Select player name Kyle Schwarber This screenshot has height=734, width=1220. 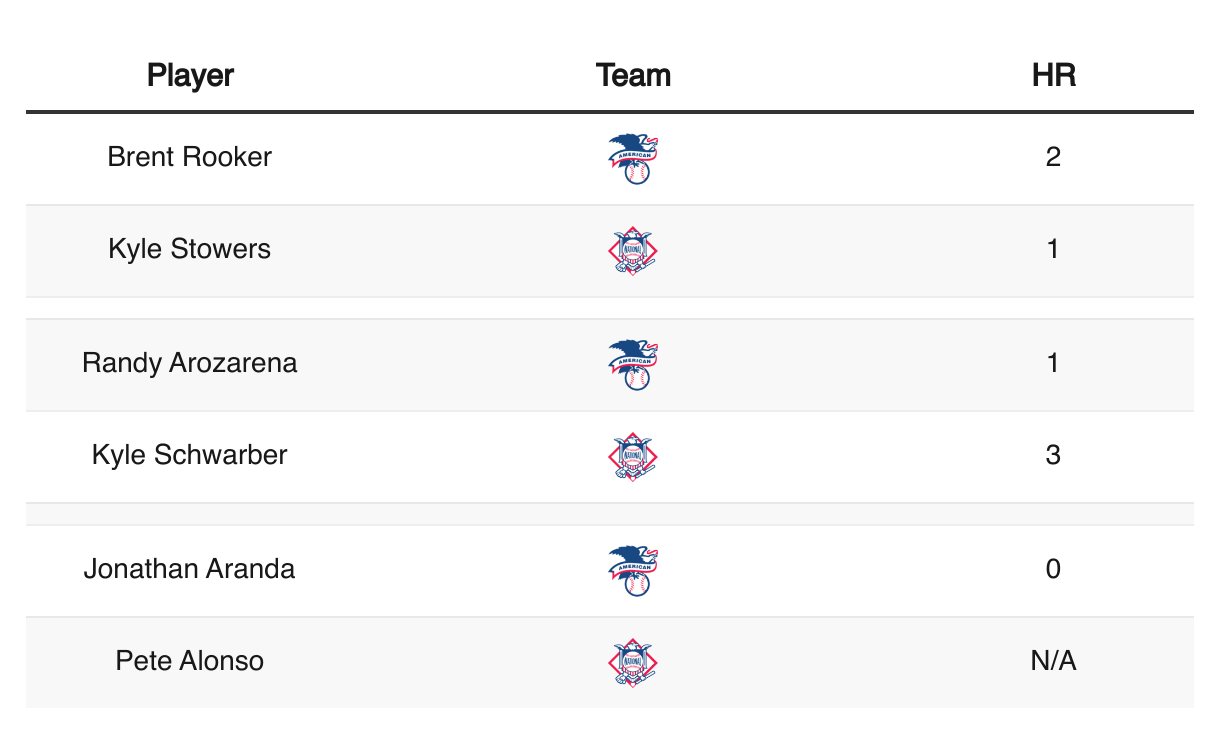pos(190,455)
